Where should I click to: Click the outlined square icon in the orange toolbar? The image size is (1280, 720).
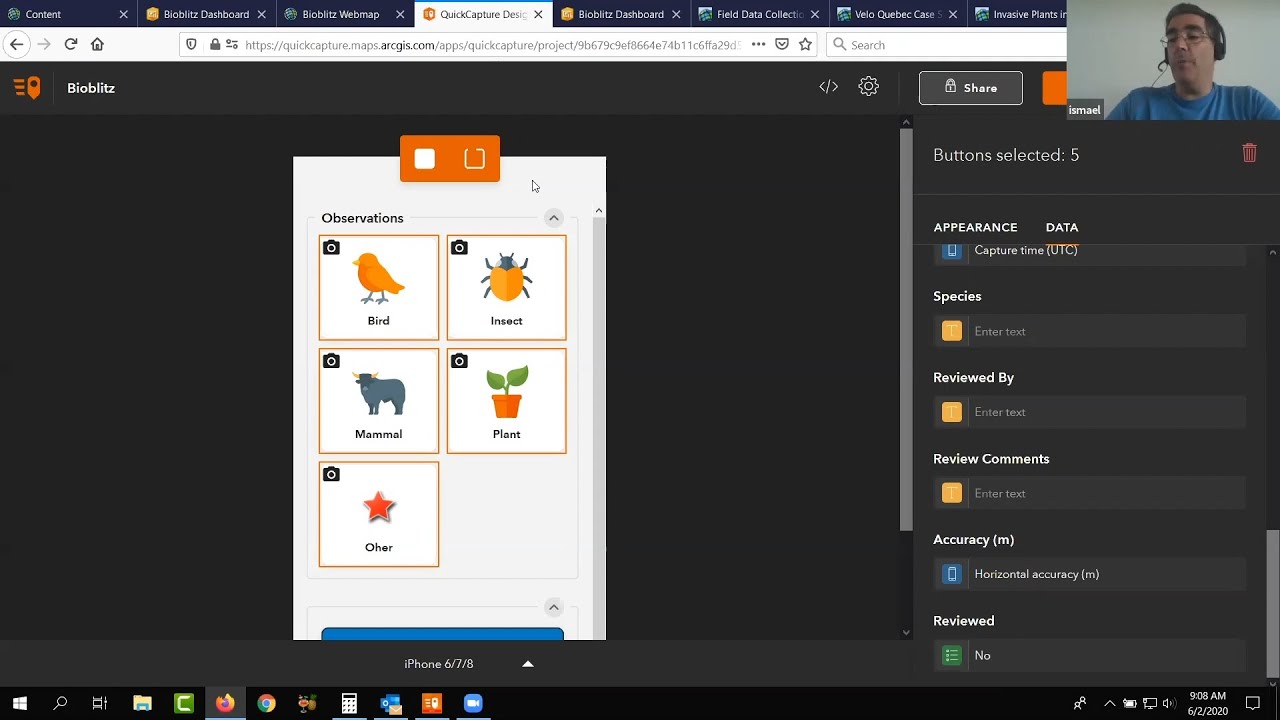475,159
